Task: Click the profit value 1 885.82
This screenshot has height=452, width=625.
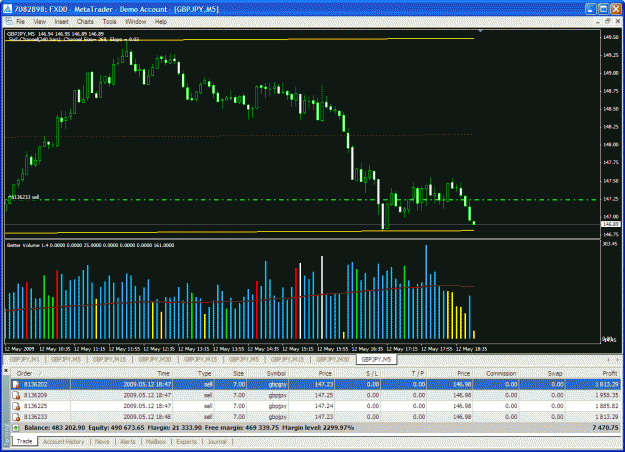Action: [x=606, y=406]
